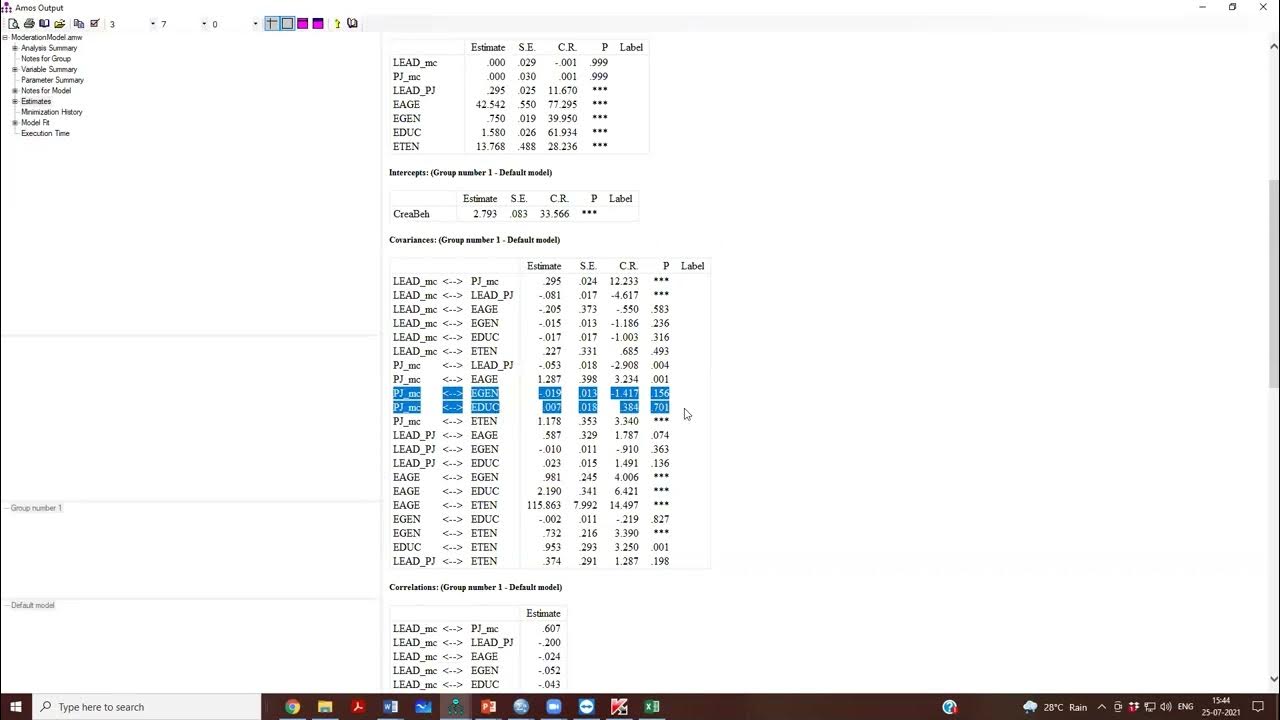The width and height of the screenshot is (1280, 720).
Task: Open PowerPoint from the taskbar
Action: (x=488, y=707)
